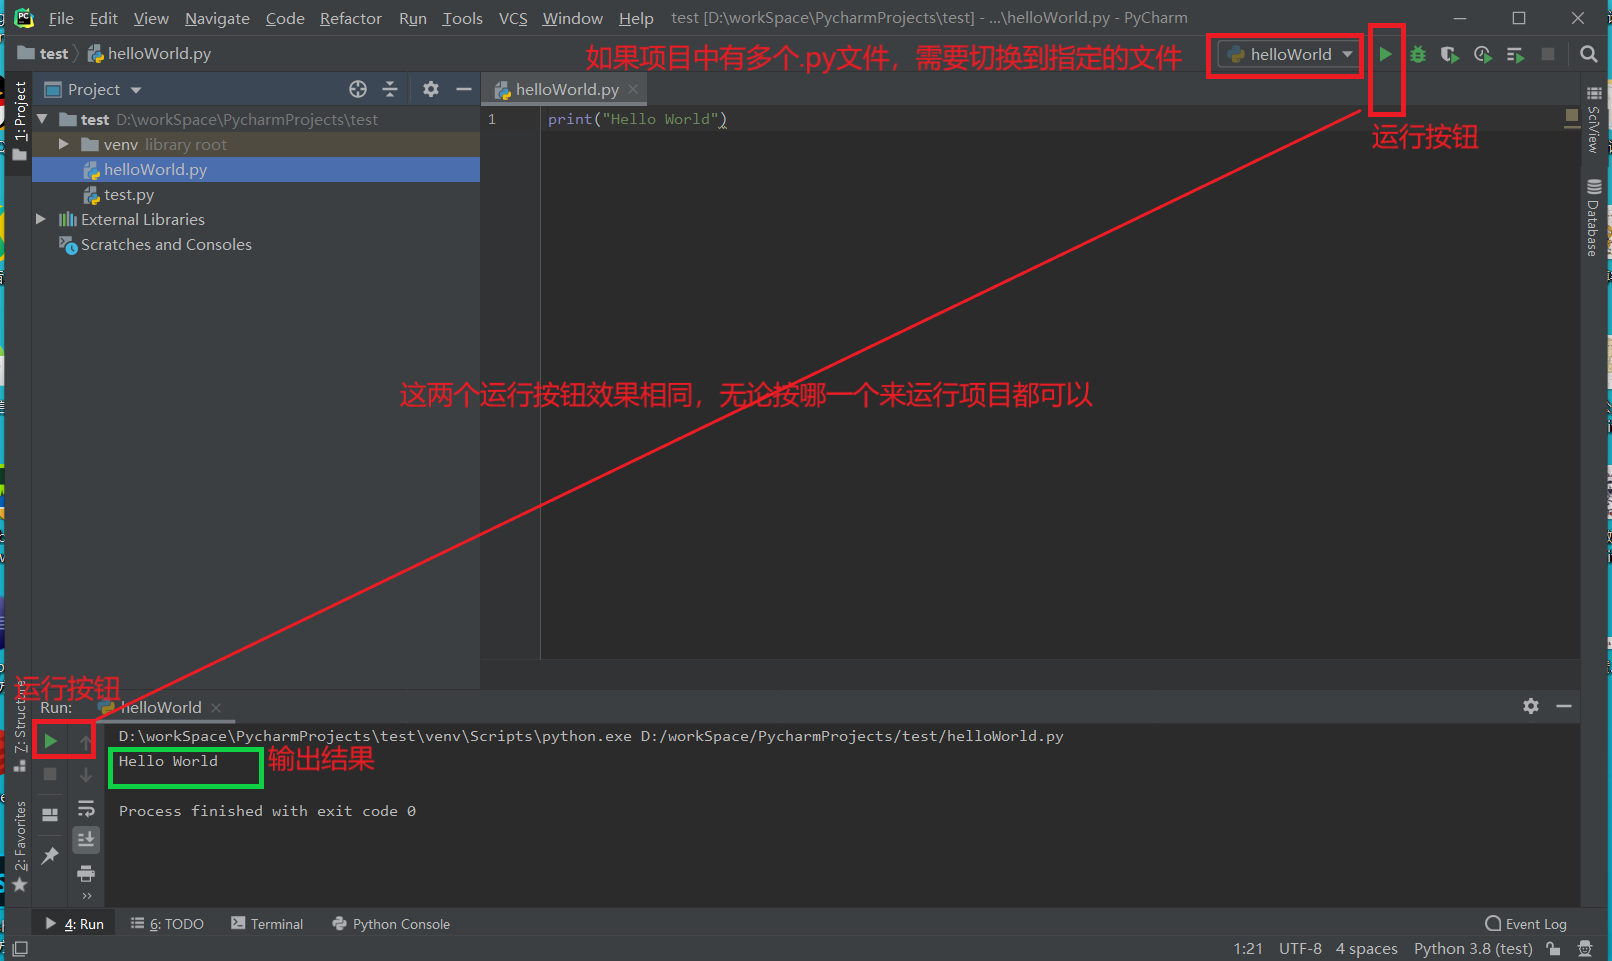Click the inspector hector icon in status bar
This screenshot has width=1612, height=961.
1585,948
